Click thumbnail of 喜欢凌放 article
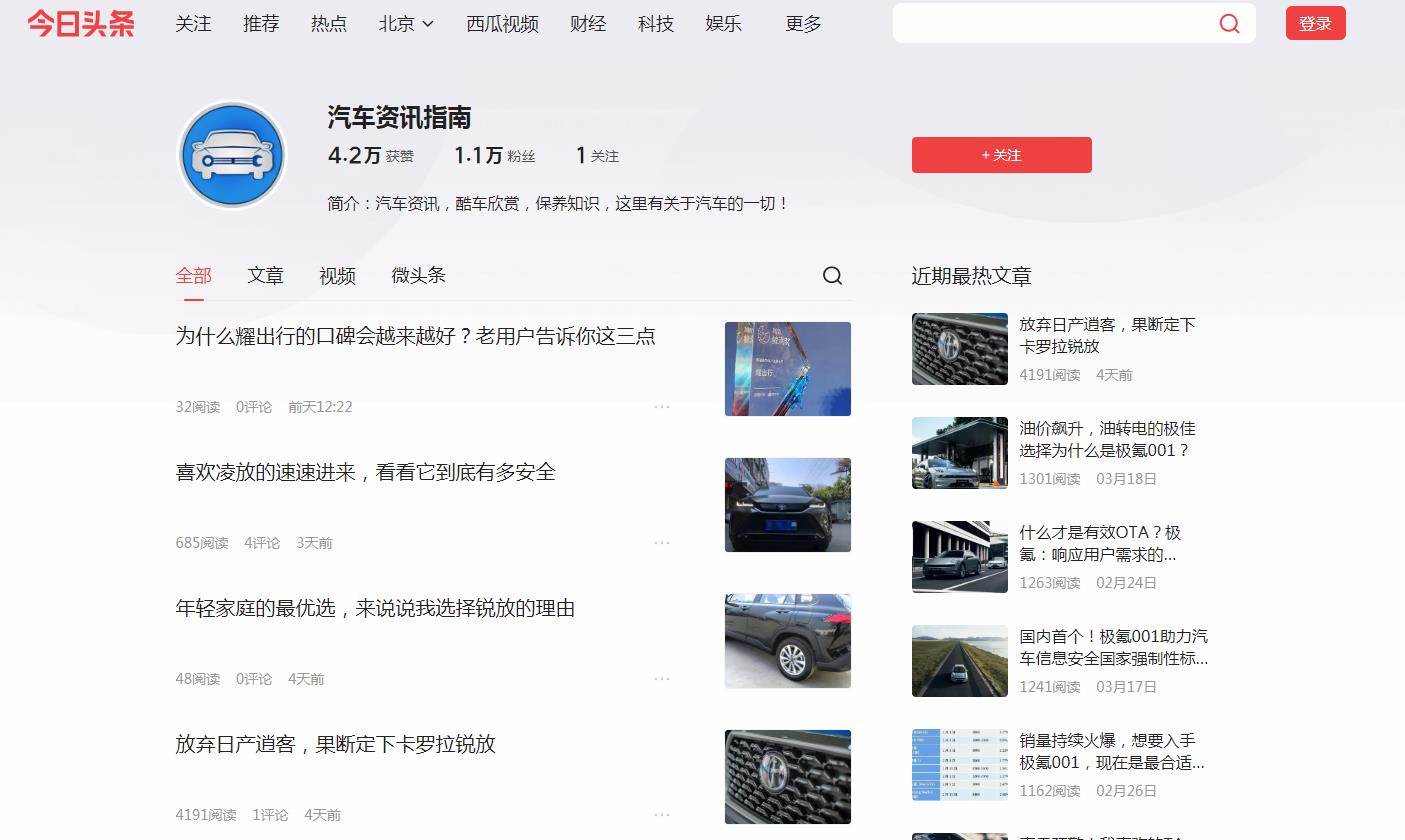 (x=788, y=505)
